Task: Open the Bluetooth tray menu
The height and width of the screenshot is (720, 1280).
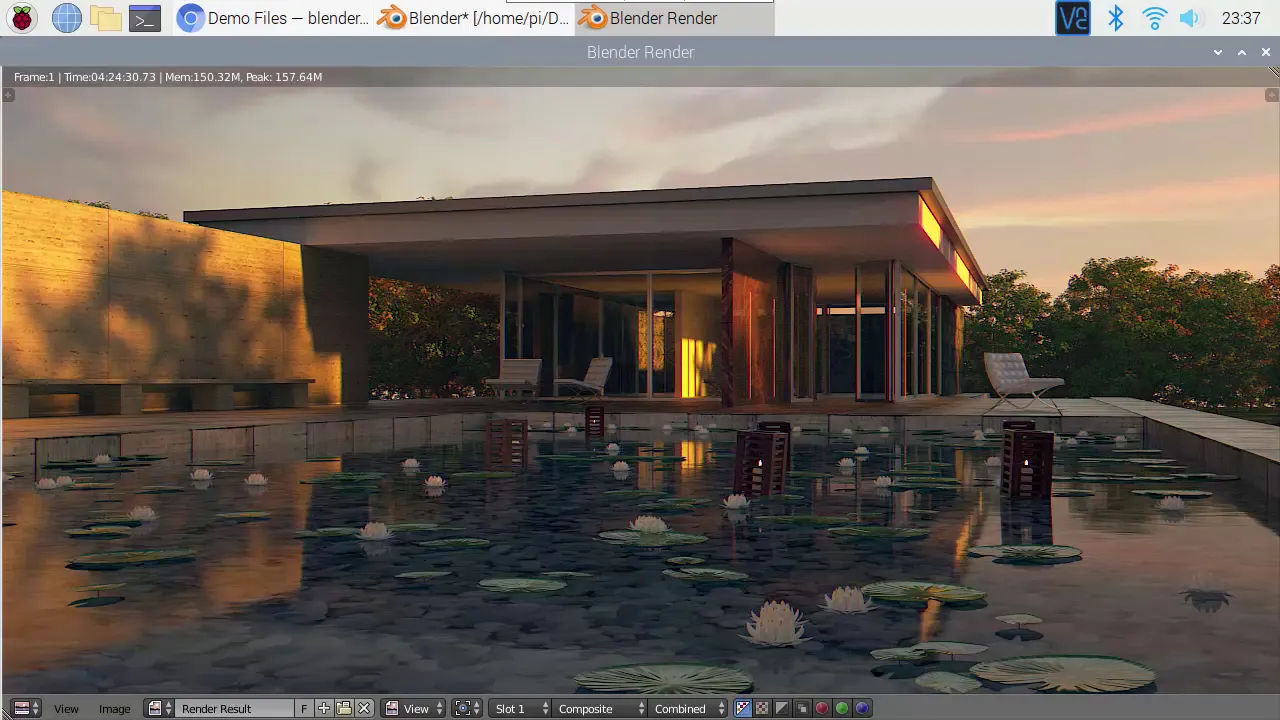Action: 1116,18
